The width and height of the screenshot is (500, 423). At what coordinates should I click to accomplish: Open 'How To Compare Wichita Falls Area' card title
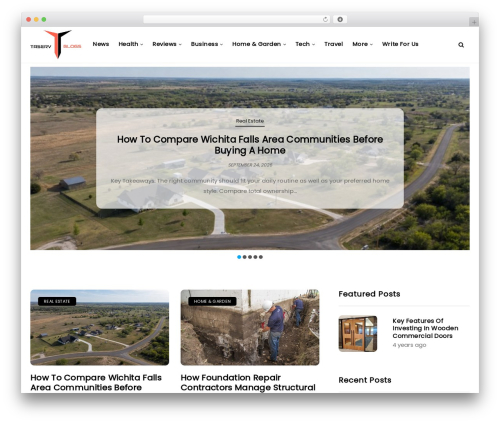pyautogui.click(x=96, y=383)
